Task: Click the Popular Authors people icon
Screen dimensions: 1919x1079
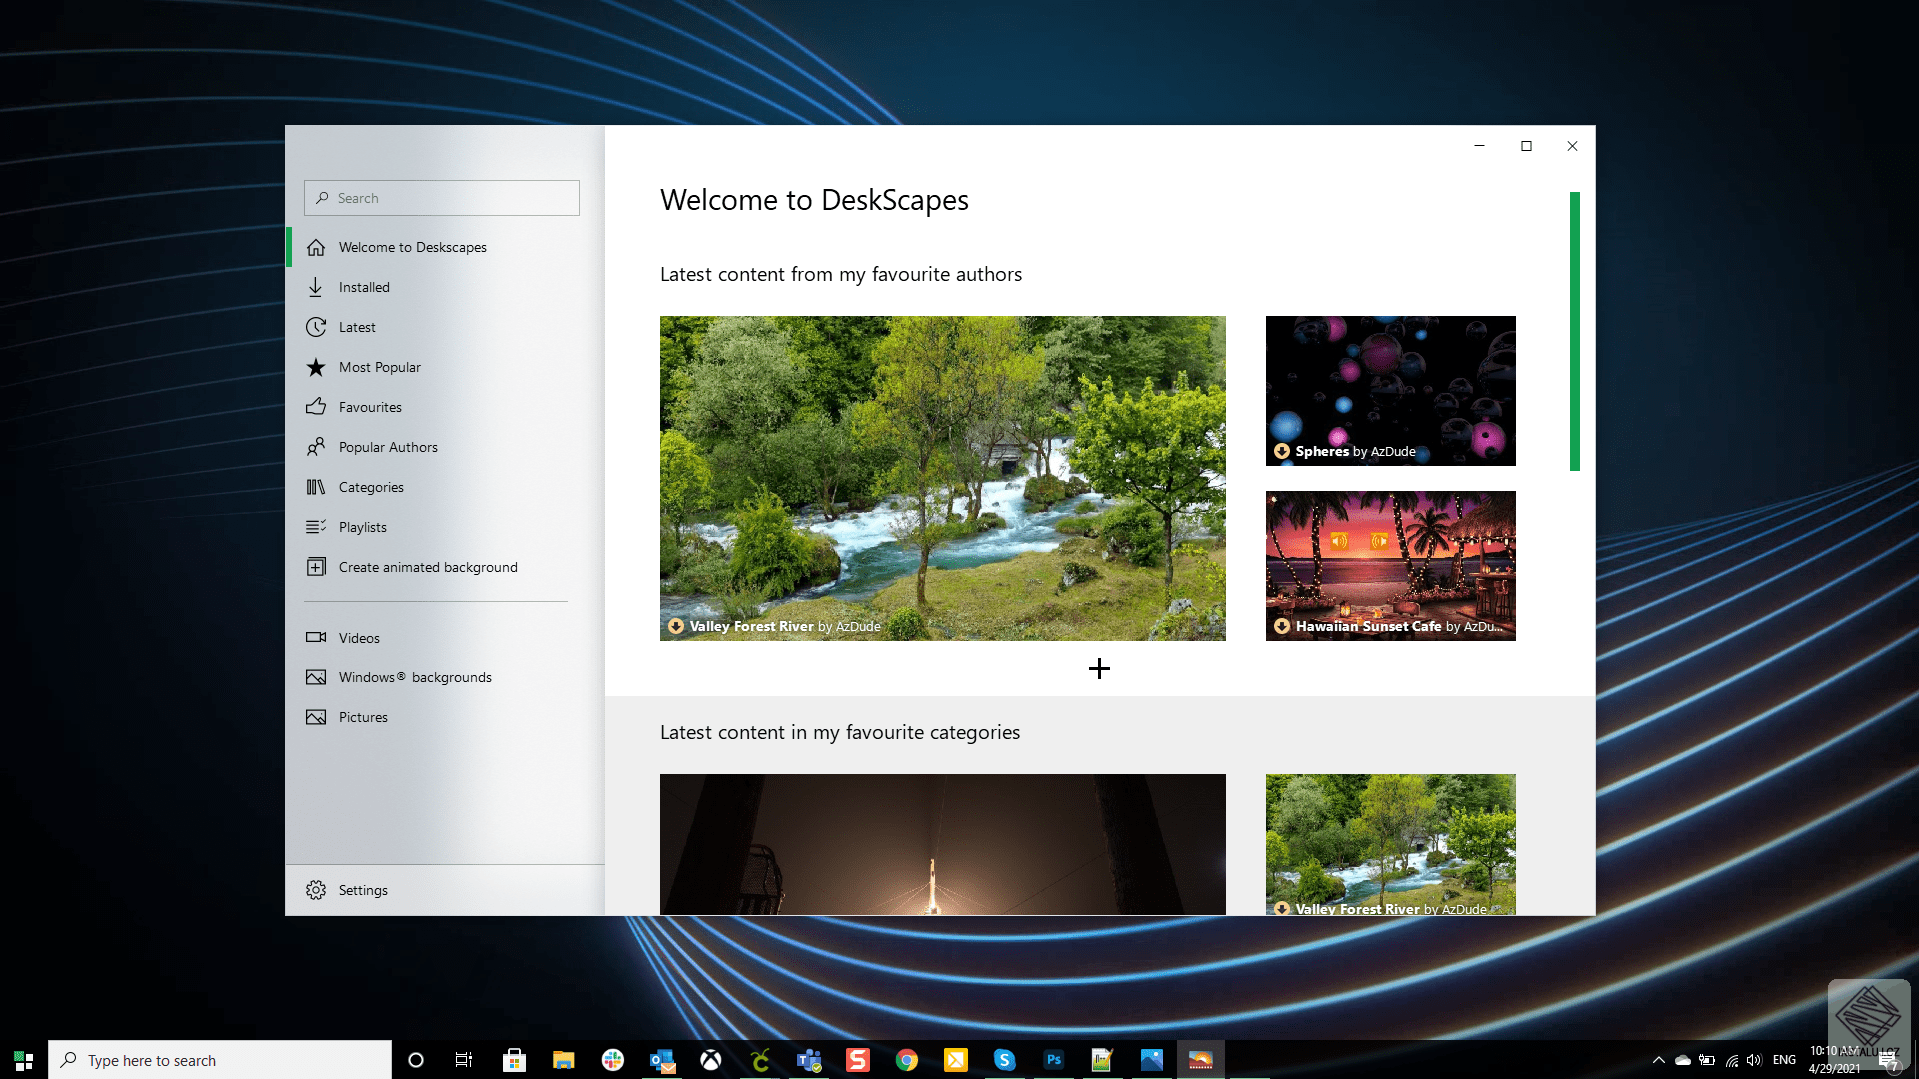Action: click(x=316, y=447)
